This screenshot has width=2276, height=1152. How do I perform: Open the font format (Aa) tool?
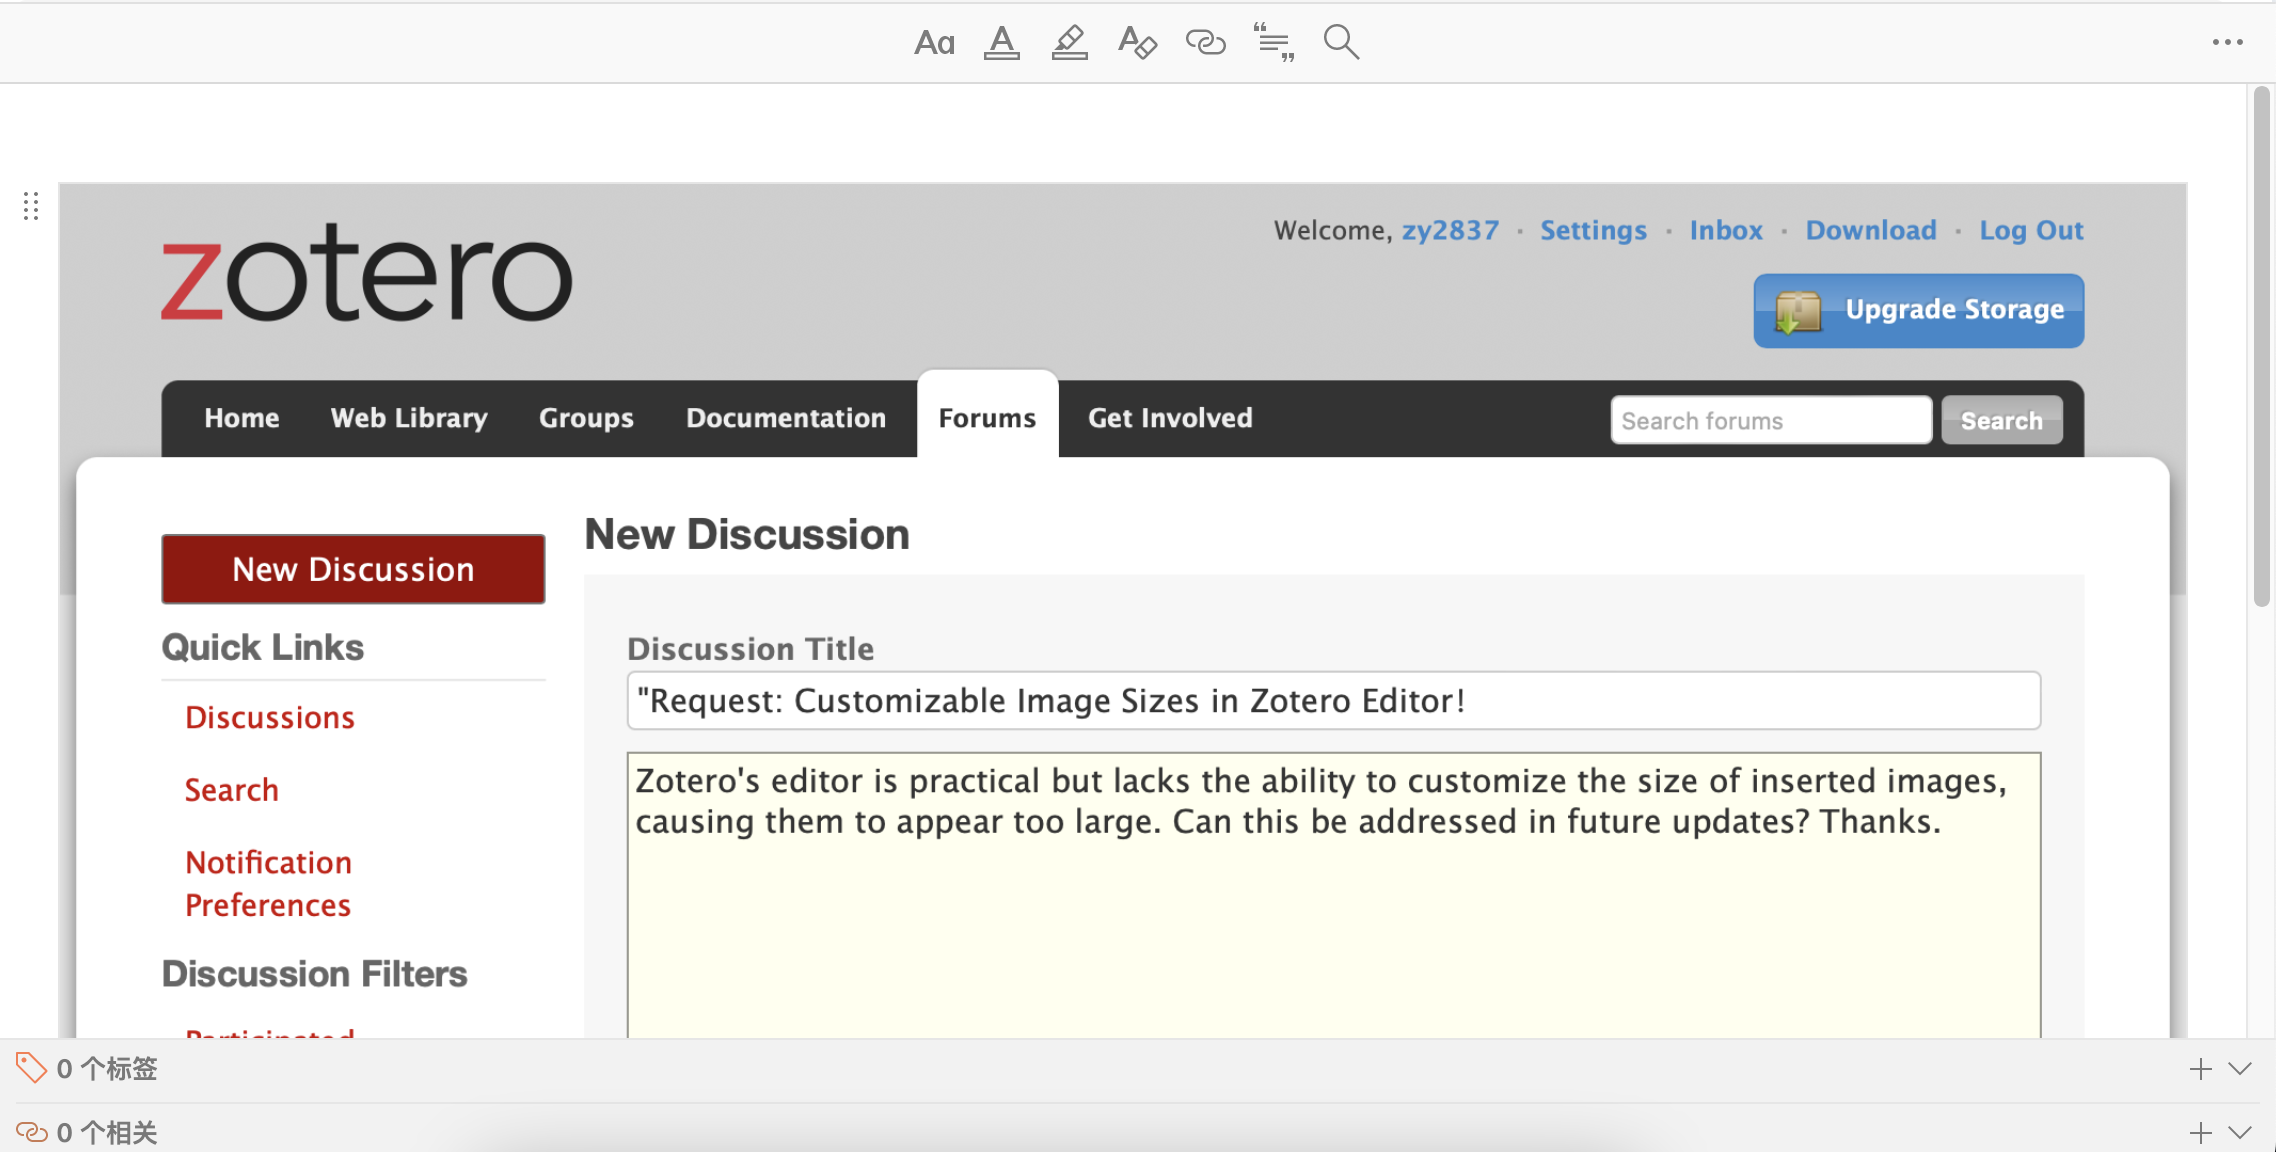(x=934, y=43)
